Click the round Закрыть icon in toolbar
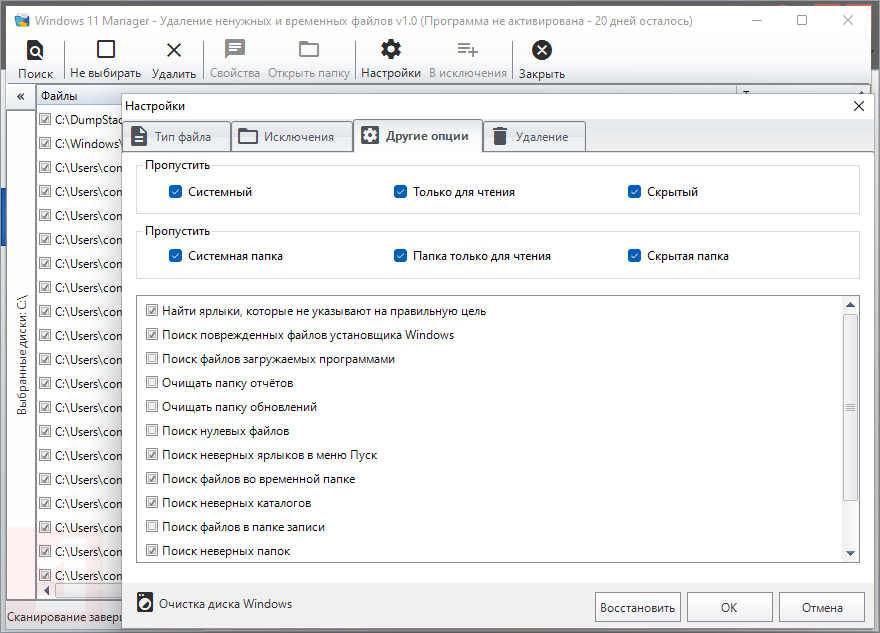Image resolution: width=880 pixels, height=633 pixels. (541, 50)
